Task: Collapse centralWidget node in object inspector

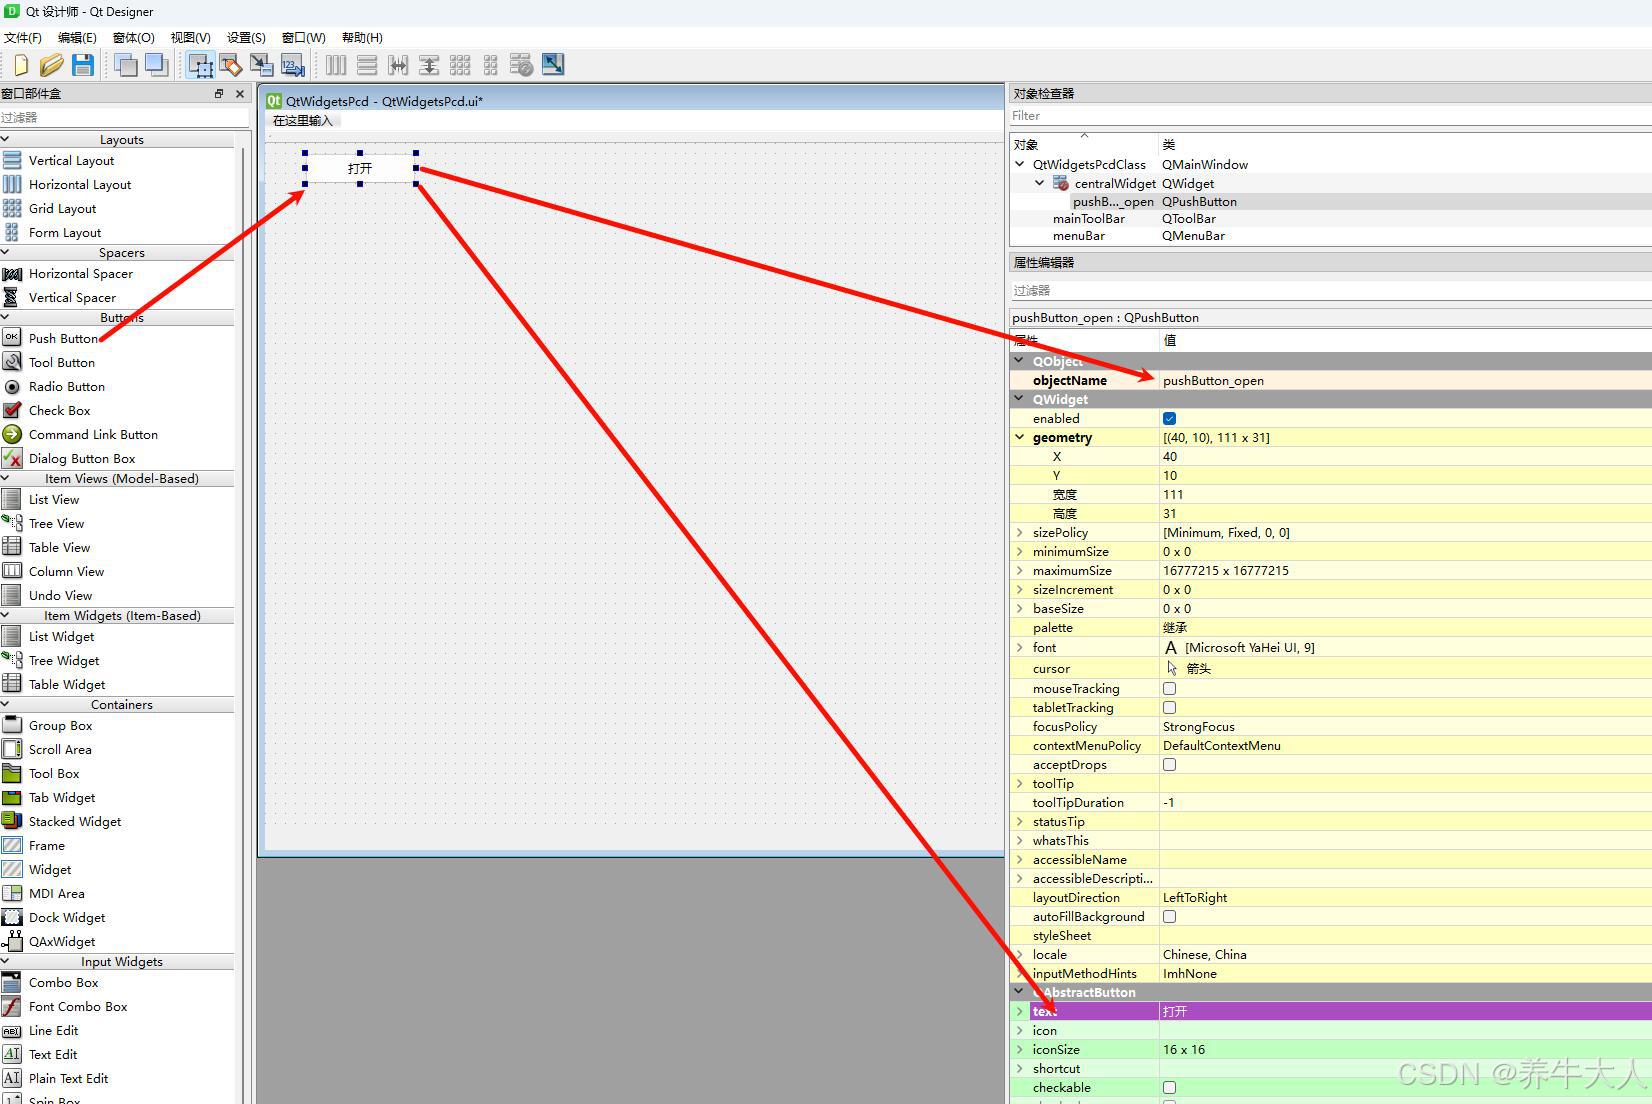Action: (1039, 183)
